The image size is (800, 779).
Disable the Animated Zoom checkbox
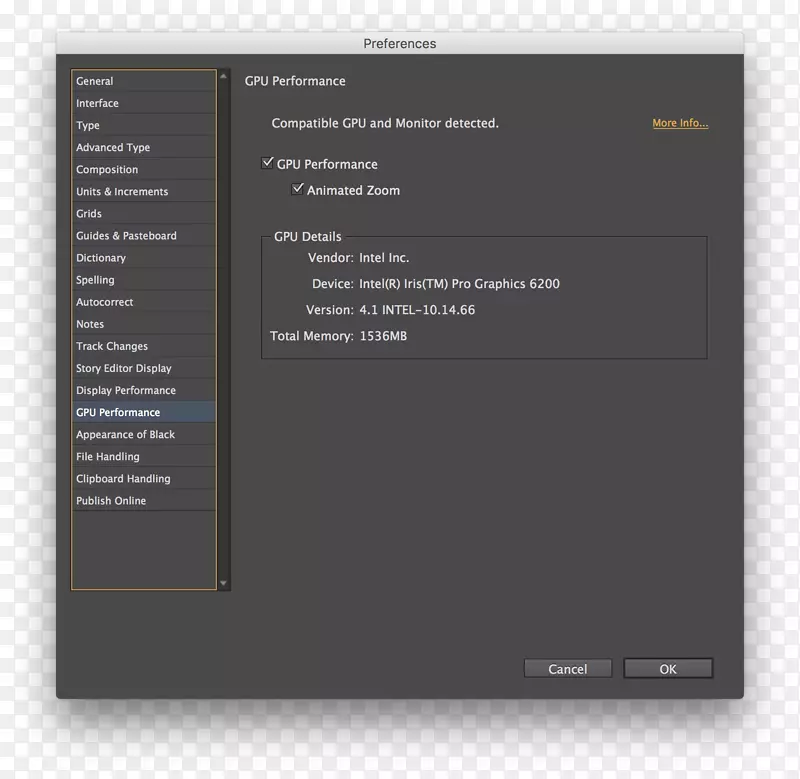pyautogui.click(x=297, y=189)
